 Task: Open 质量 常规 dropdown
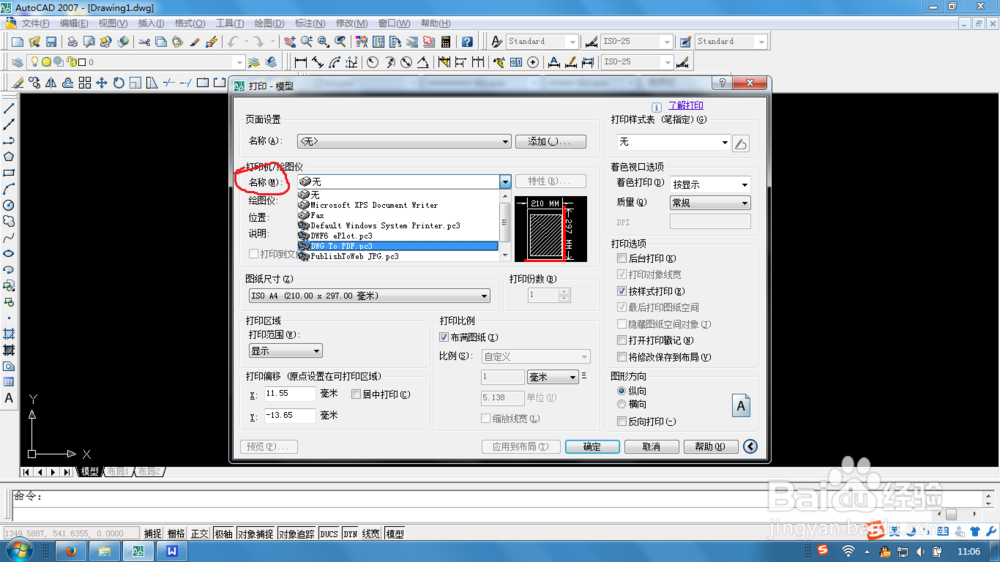pos(710,203)
